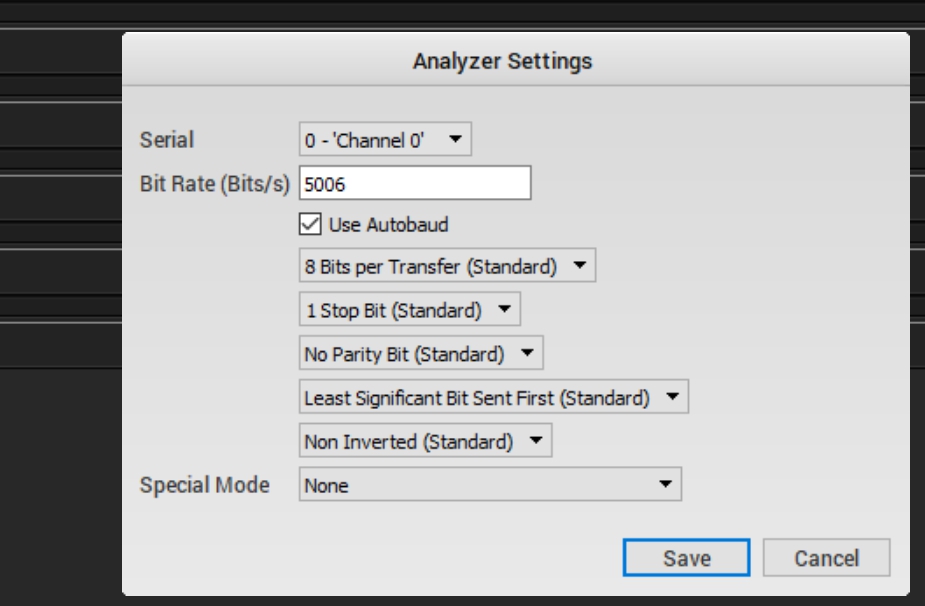
Task: Click the Cancel button
Action: click(x=826, y=558)
